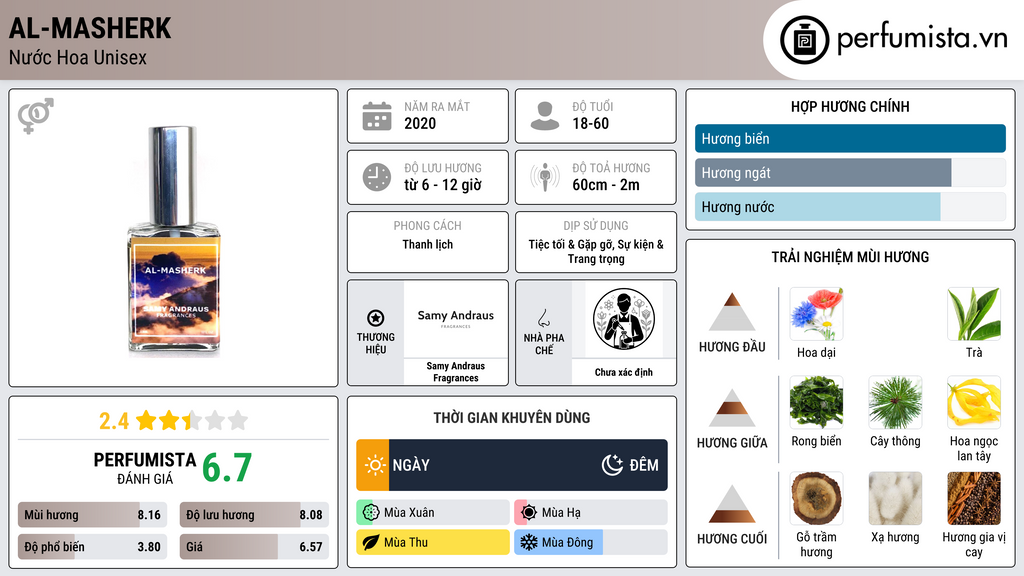Click the leaf icon for Mùa Thu
Viewport: 1024px width, 576px height.
pos(371,542)
